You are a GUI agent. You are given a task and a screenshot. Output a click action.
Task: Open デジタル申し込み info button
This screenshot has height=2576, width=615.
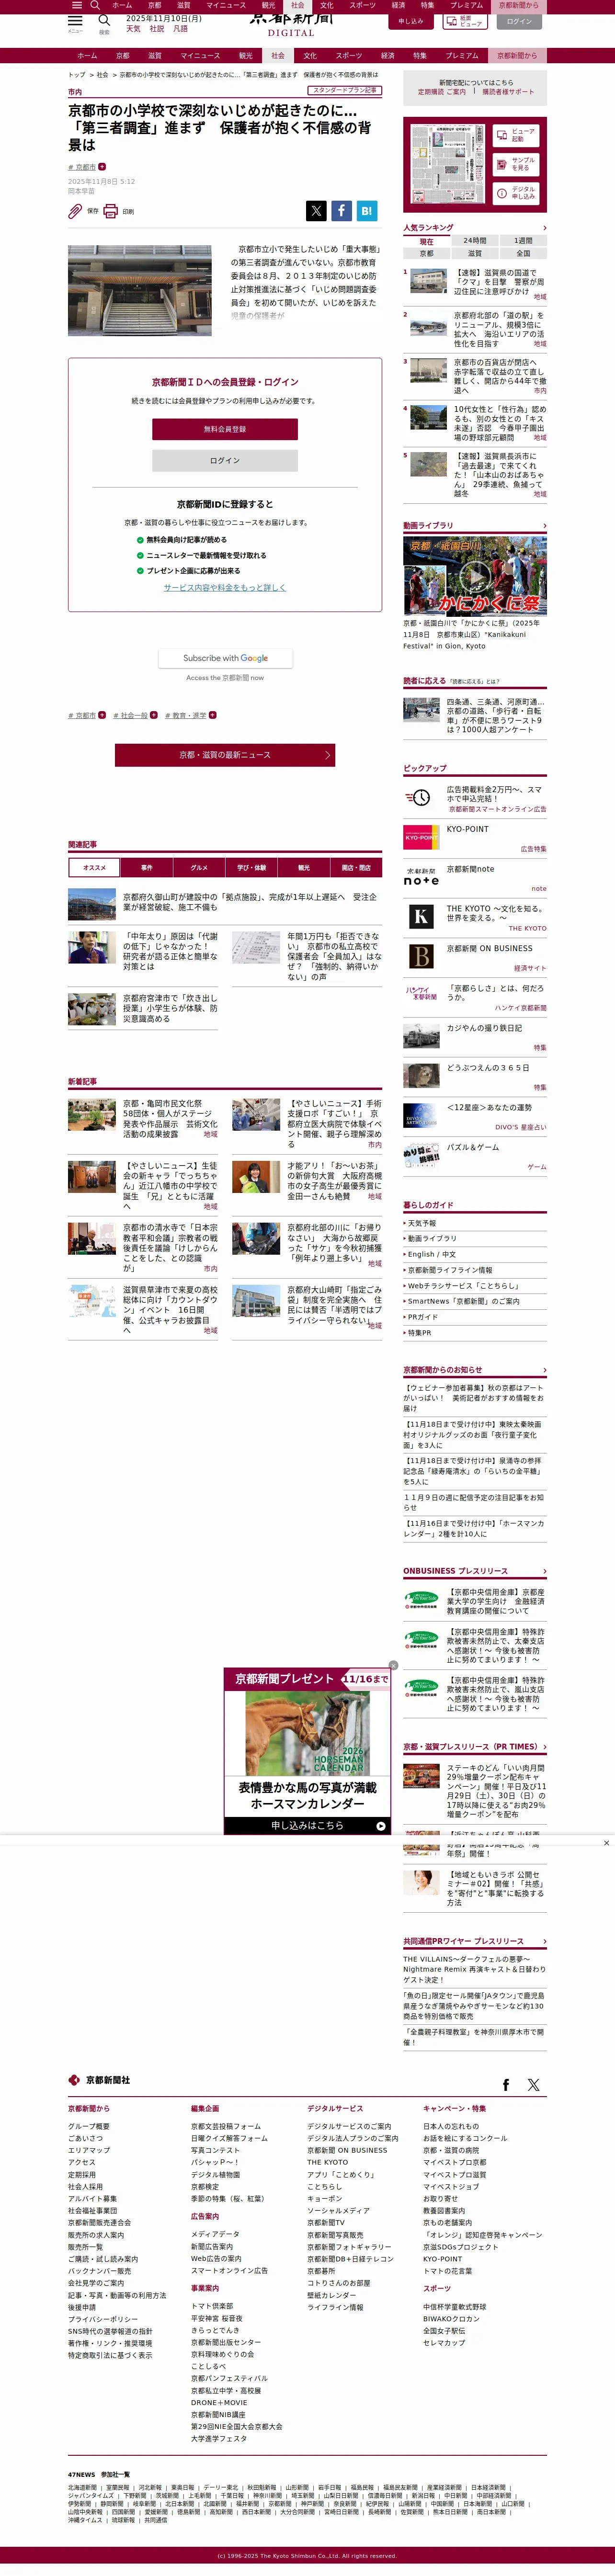pyautogui.click(x=516, y=193)
